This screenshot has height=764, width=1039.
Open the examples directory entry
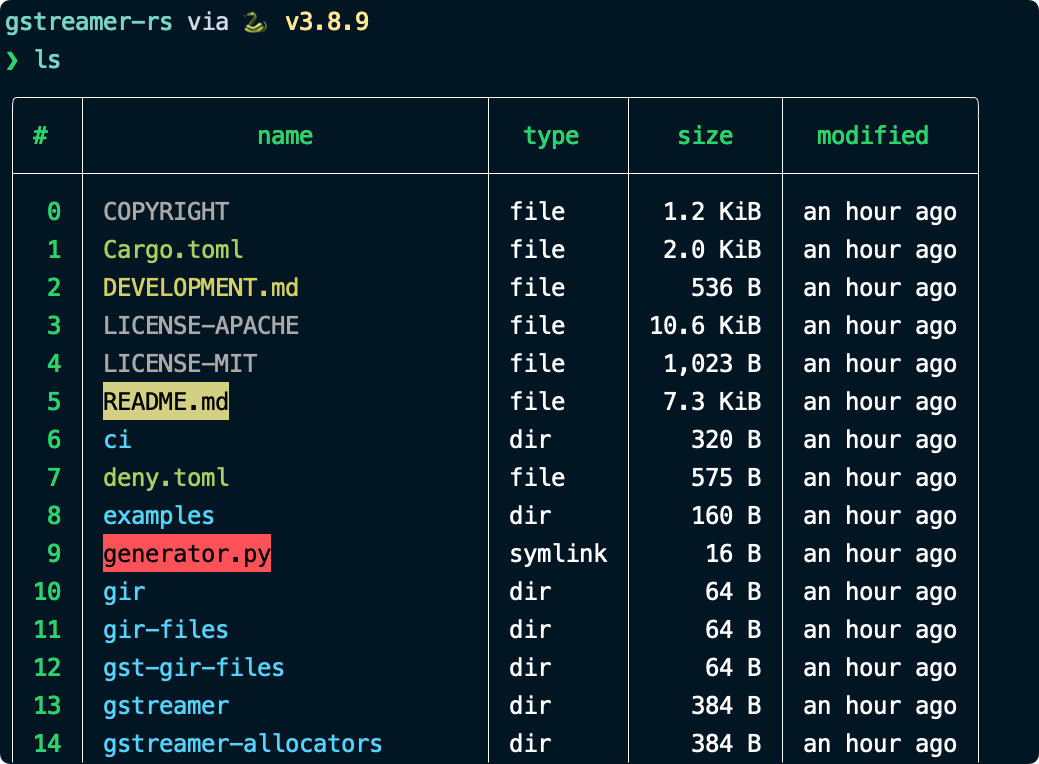pyautogui.click(x=158, y=515)
